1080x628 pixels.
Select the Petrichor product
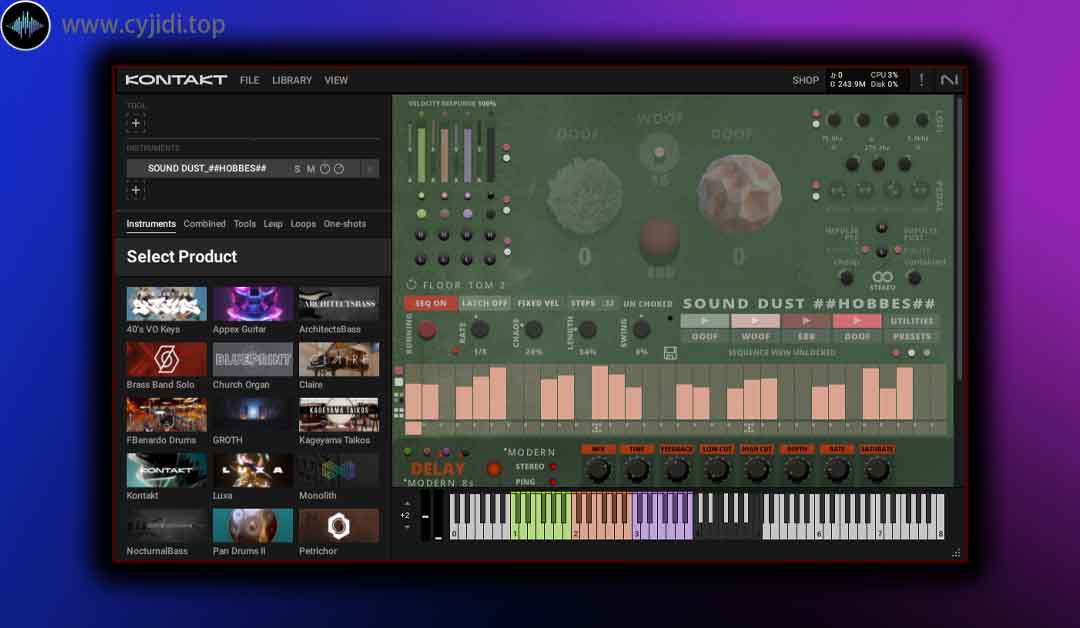(338, 532)
